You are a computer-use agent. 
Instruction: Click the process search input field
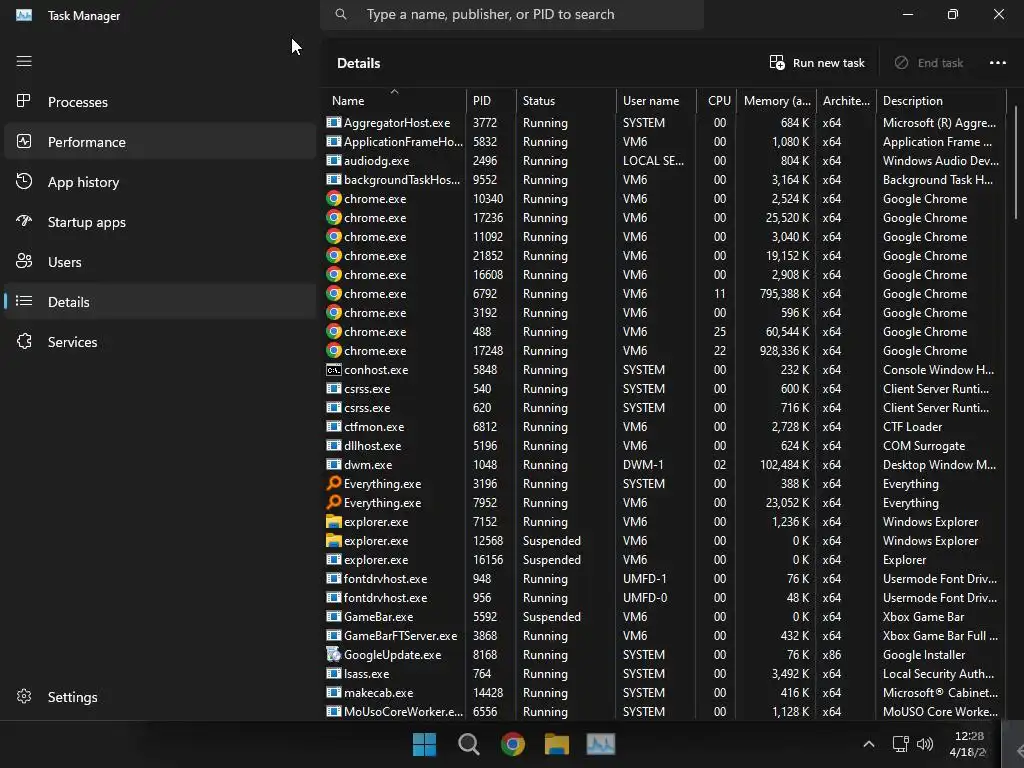click(x=512, y=14)
